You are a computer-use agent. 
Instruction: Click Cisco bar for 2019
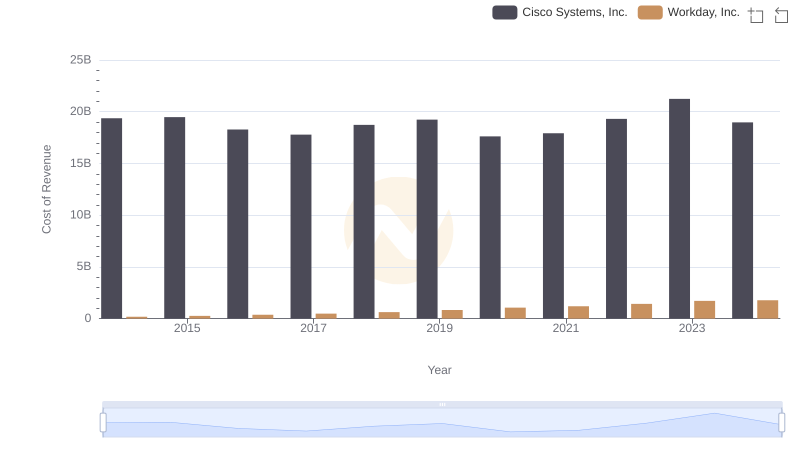click(x=427, y=219)
